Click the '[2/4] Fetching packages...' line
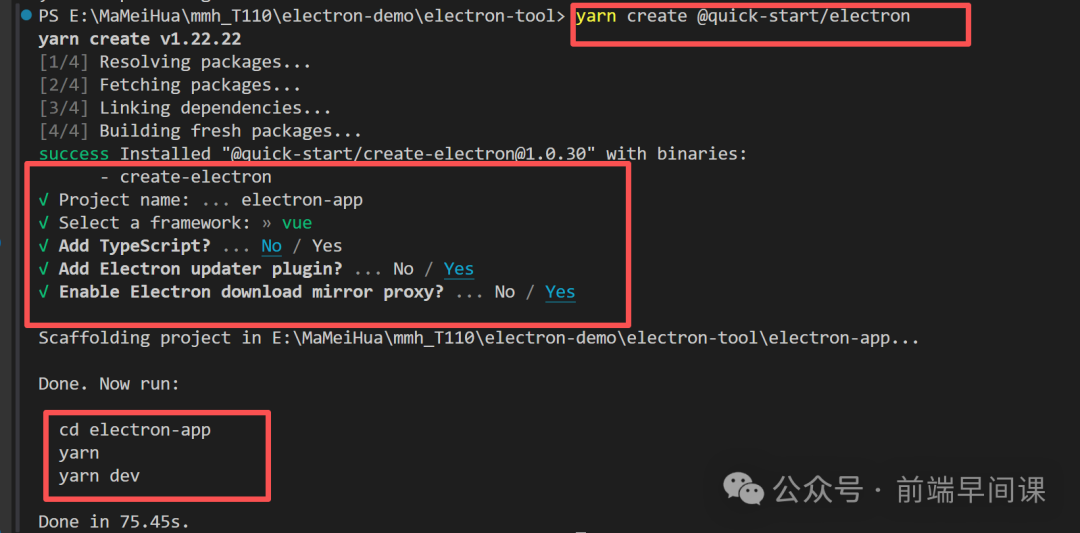This screenshot has height=533, width=1080. click(x=170, y=85)
